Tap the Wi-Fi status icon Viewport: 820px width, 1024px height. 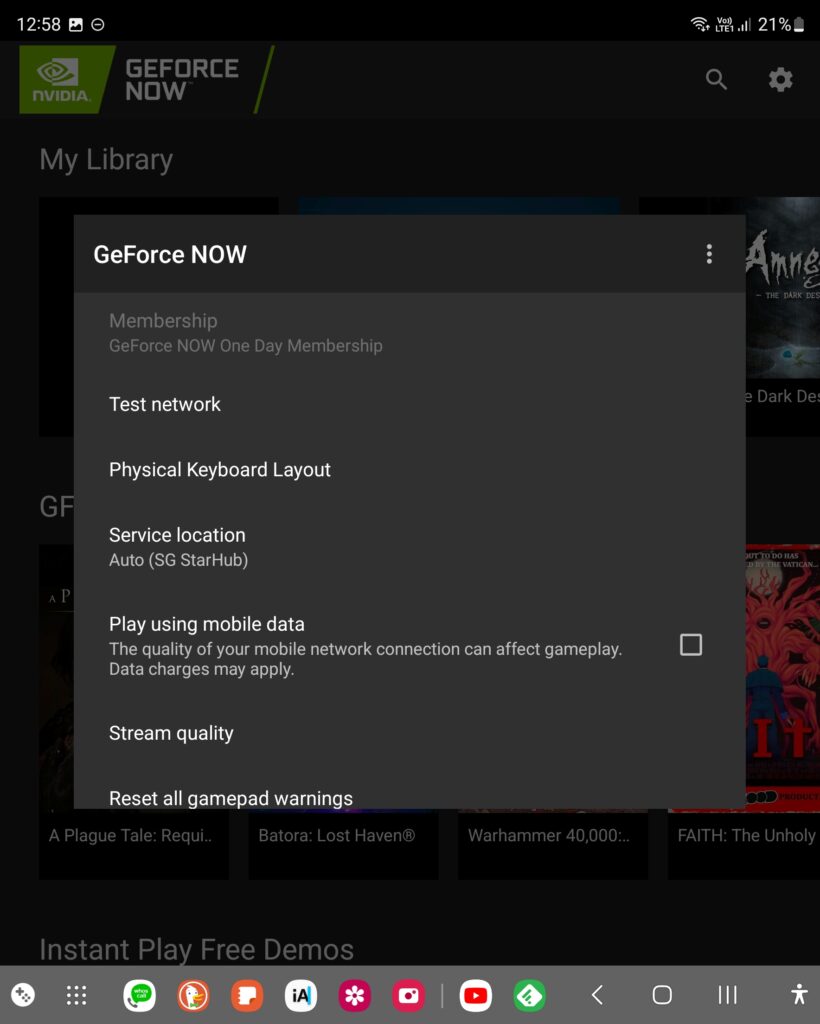pos(700,25)
